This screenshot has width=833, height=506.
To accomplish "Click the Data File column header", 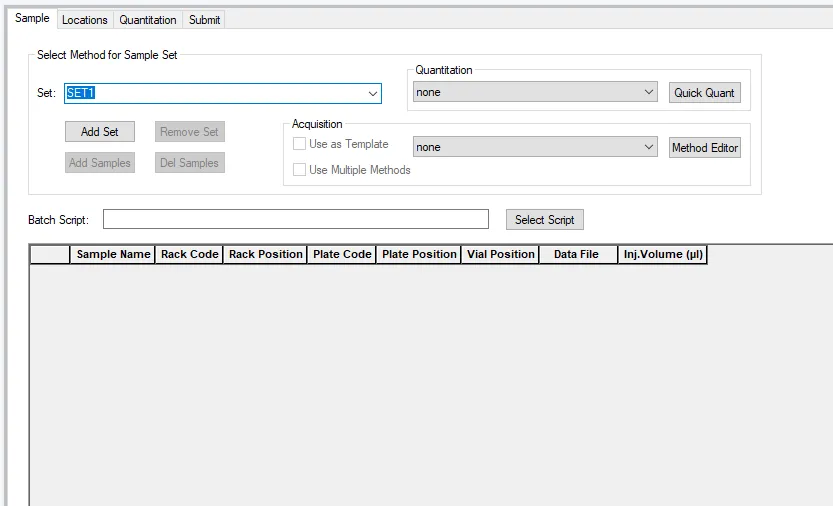I will (x=578, y=255).
